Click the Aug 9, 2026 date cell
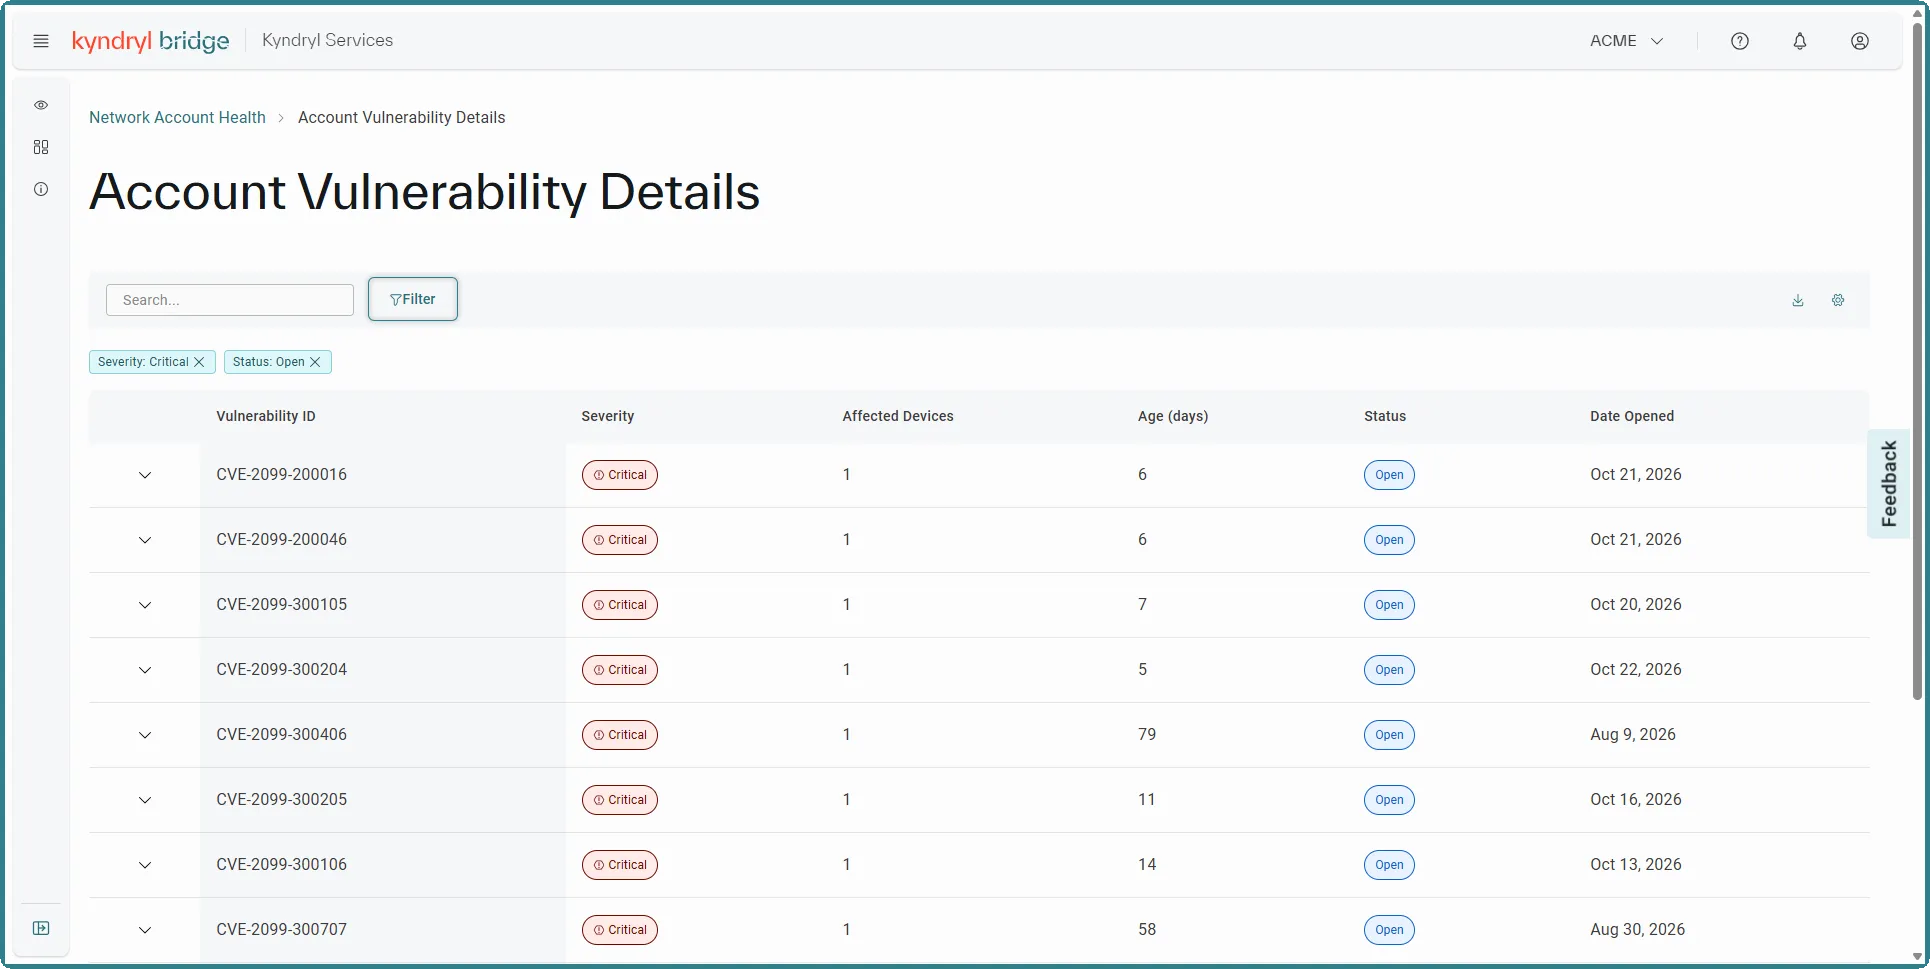Viewport: 1930px width, 969px height. coord(1633,735)
